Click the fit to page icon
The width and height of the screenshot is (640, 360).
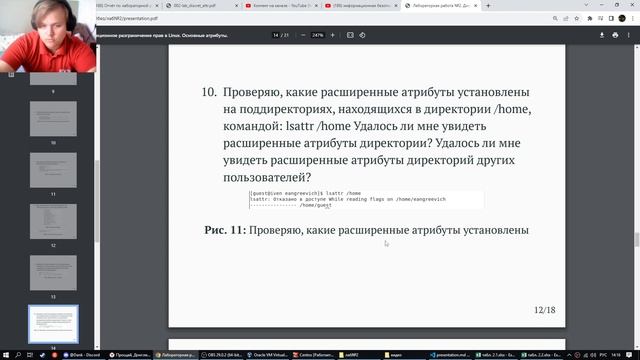(350, 36)
